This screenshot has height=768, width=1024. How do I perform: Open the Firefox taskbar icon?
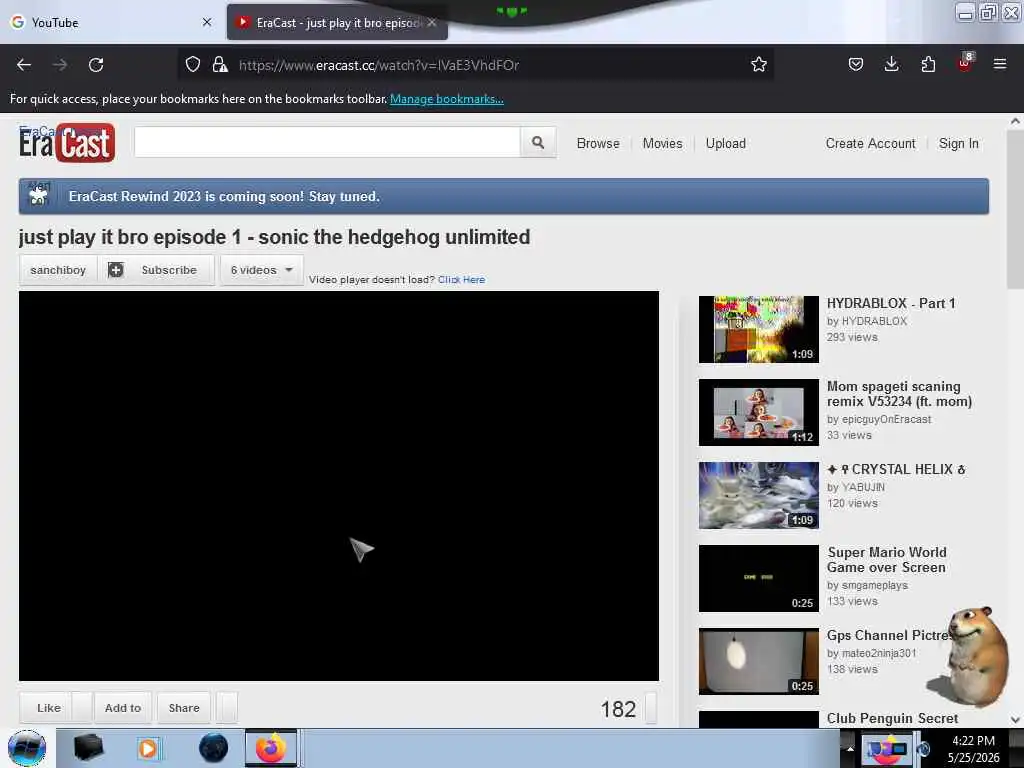click(x=270, y=748)
